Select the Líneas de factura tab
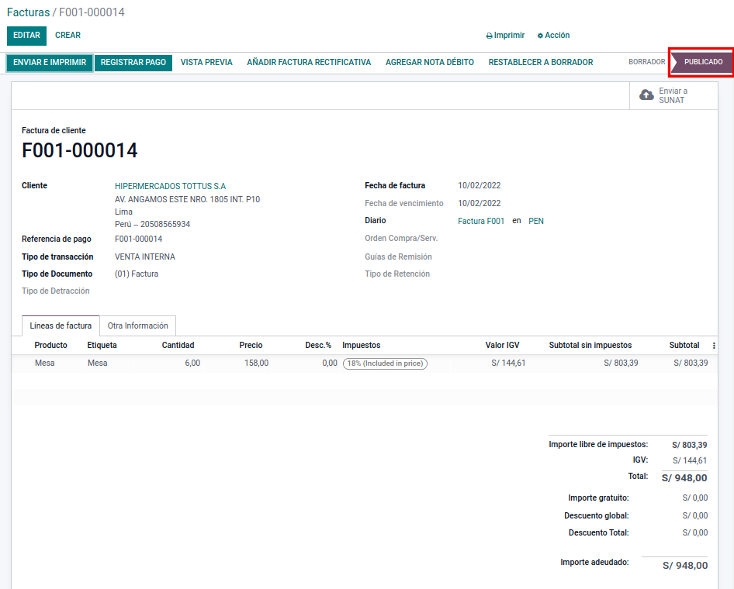 (x=61, y=326)
